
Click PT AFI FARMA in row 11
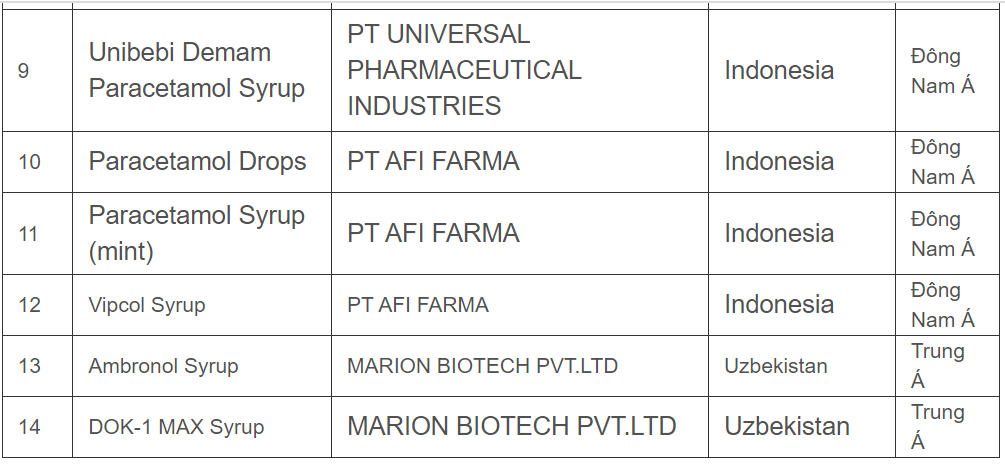[x=433, y=233]
